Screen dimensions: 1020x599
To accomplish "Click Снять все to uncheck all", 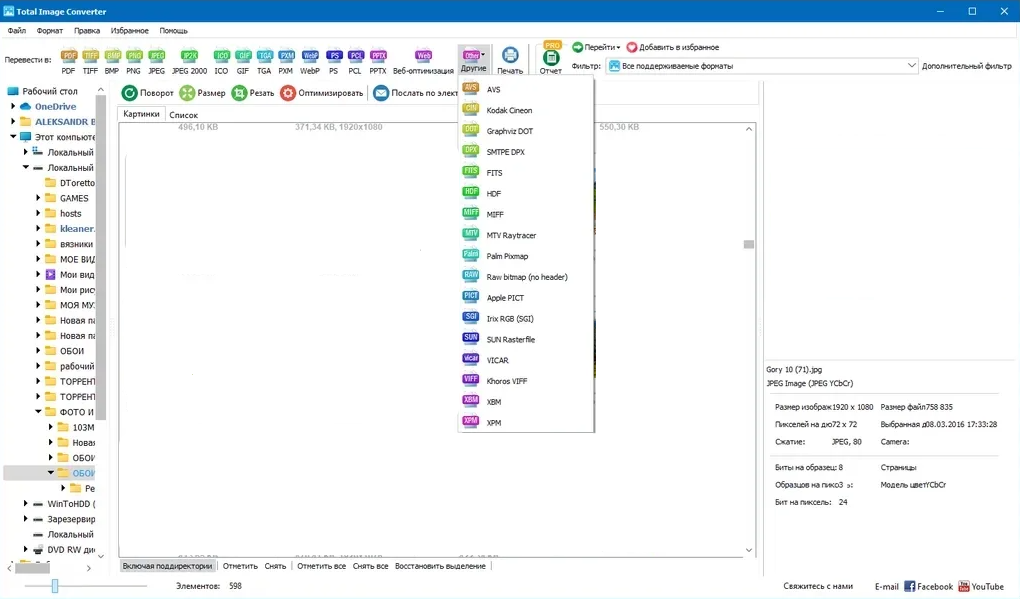I will pos(370,566).
